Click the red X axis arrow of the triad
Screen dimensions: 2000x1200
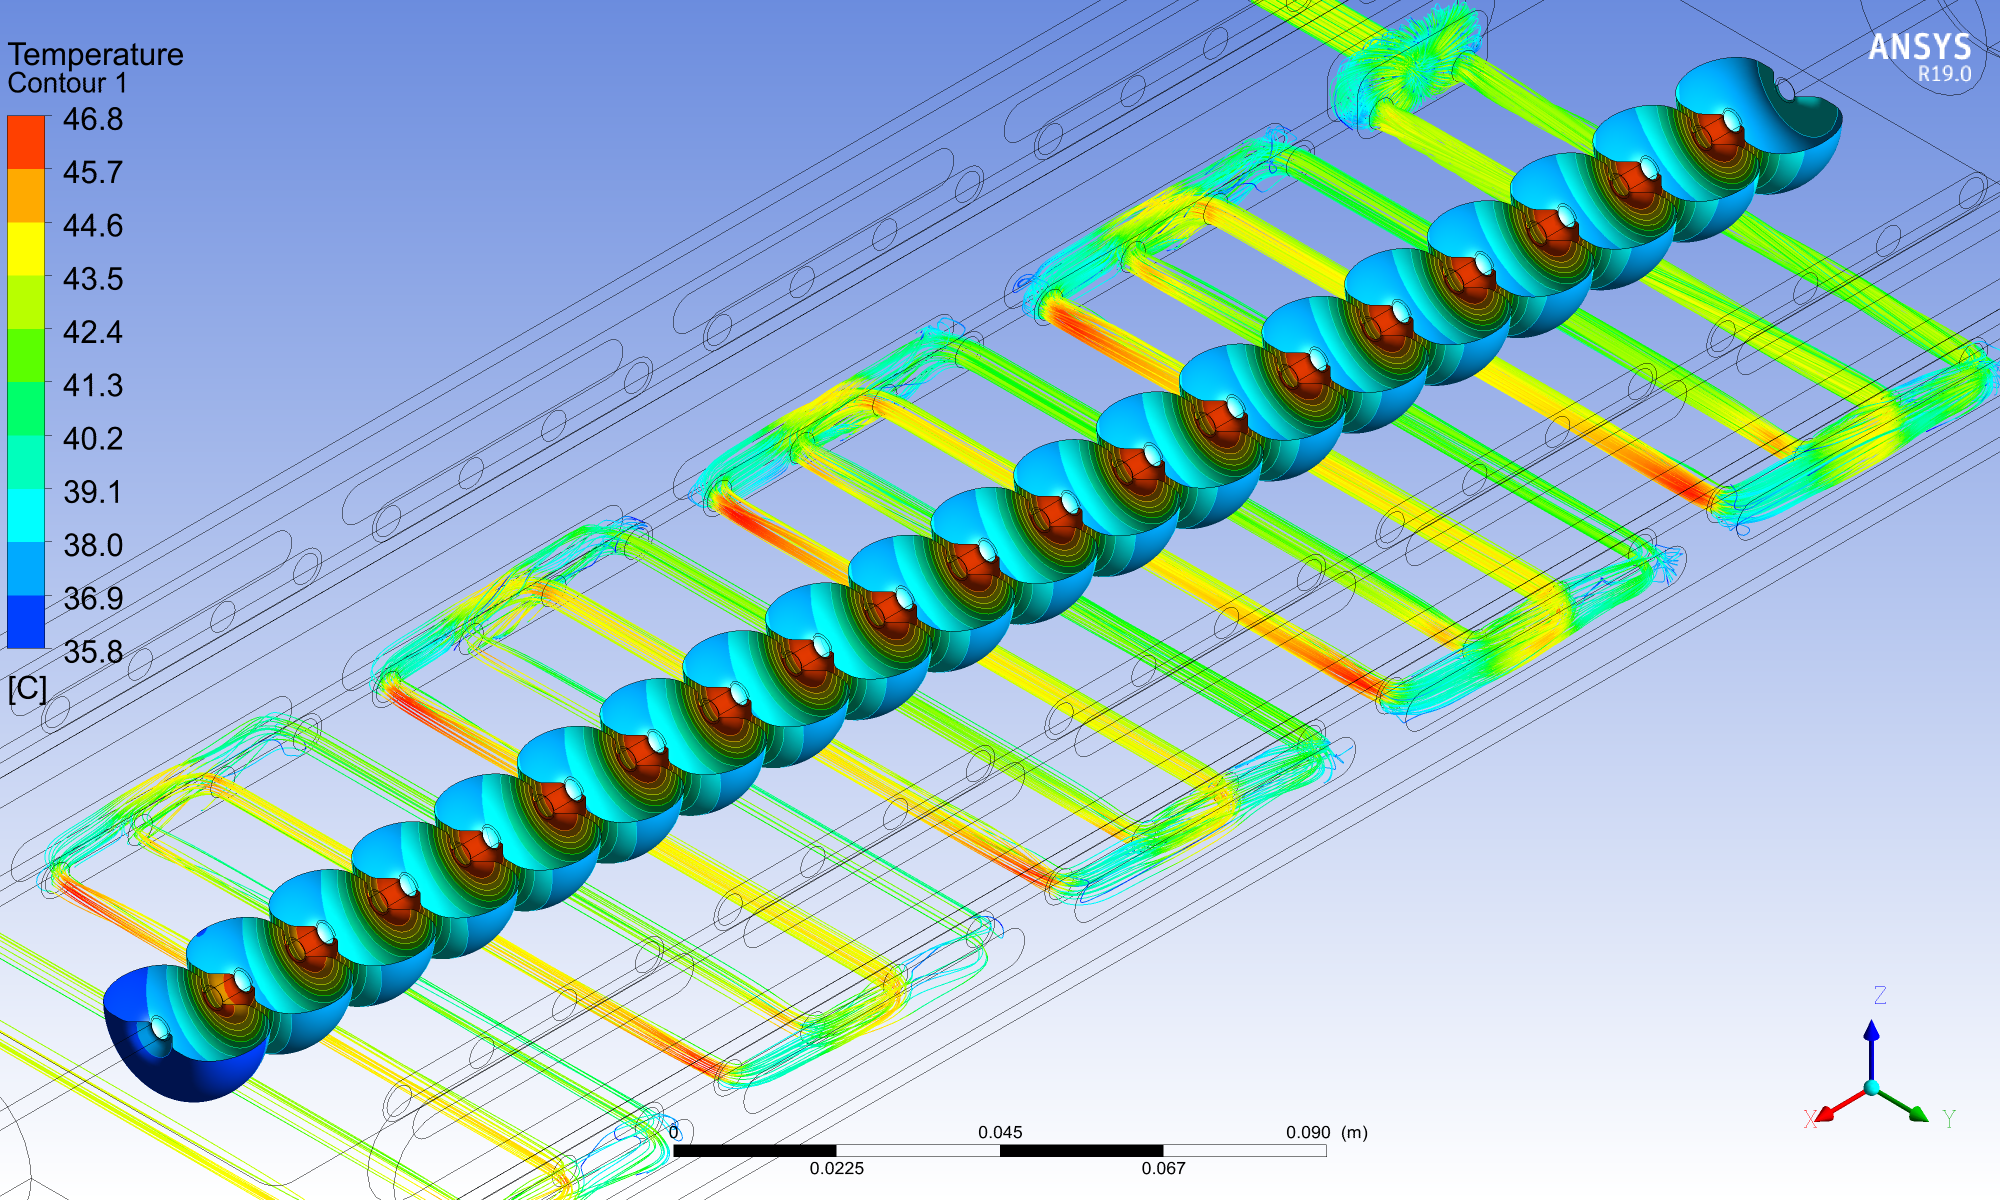pos(1840,1104)
